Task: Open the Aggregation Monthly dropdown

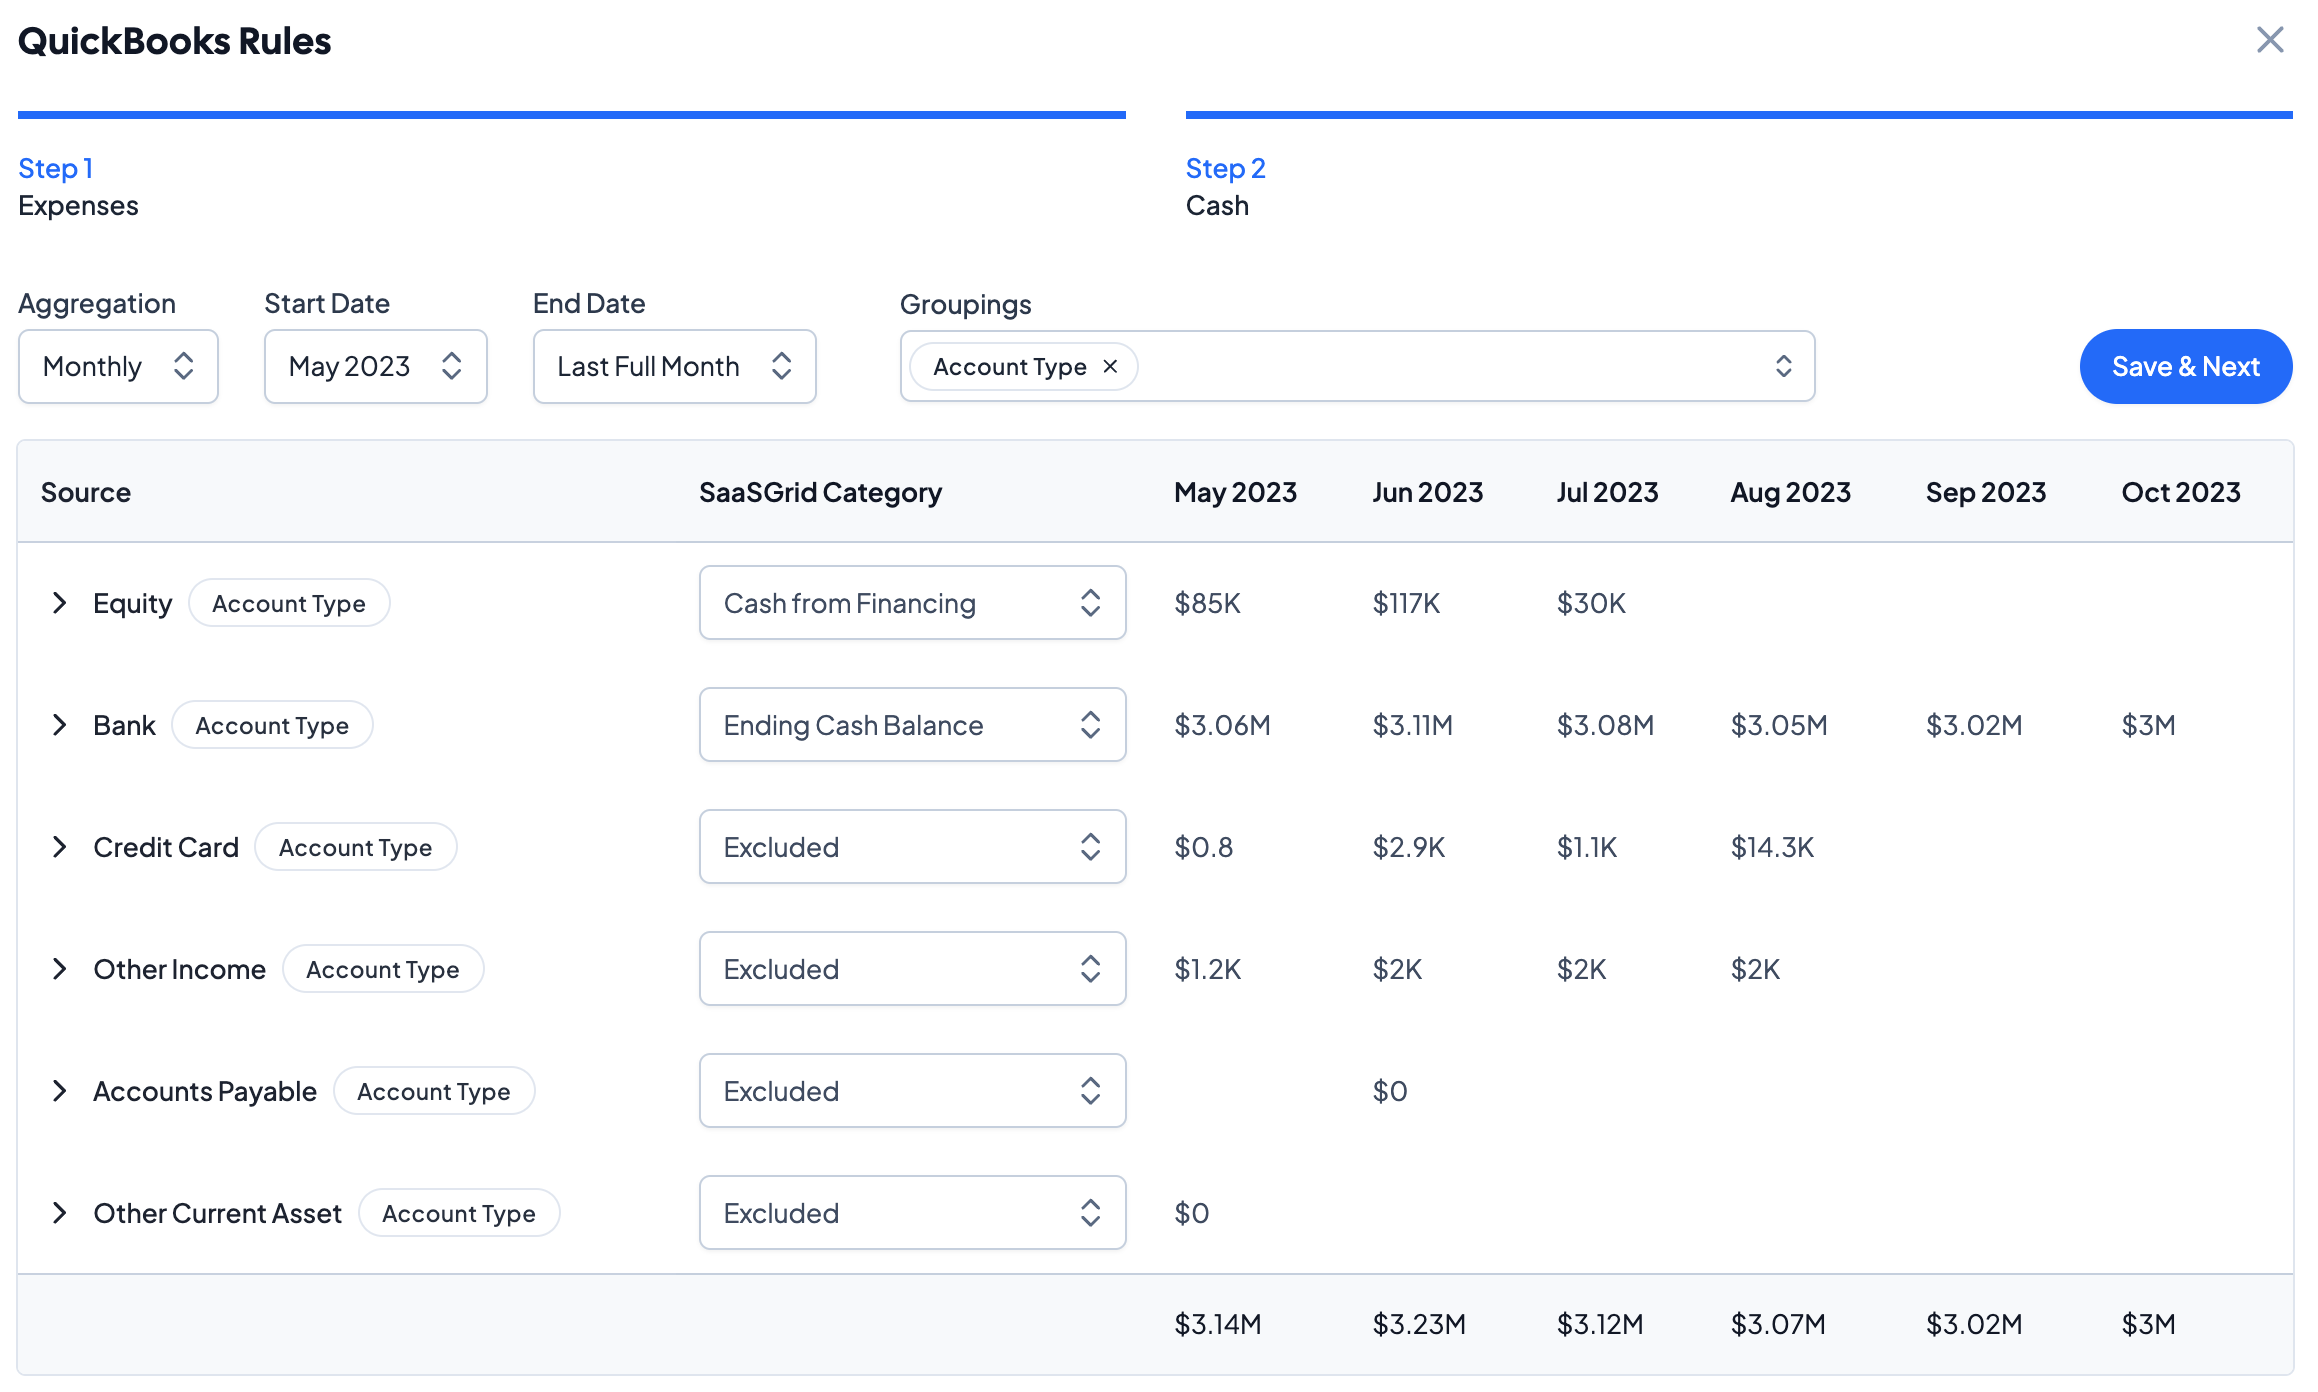Action: click(118, 367)
